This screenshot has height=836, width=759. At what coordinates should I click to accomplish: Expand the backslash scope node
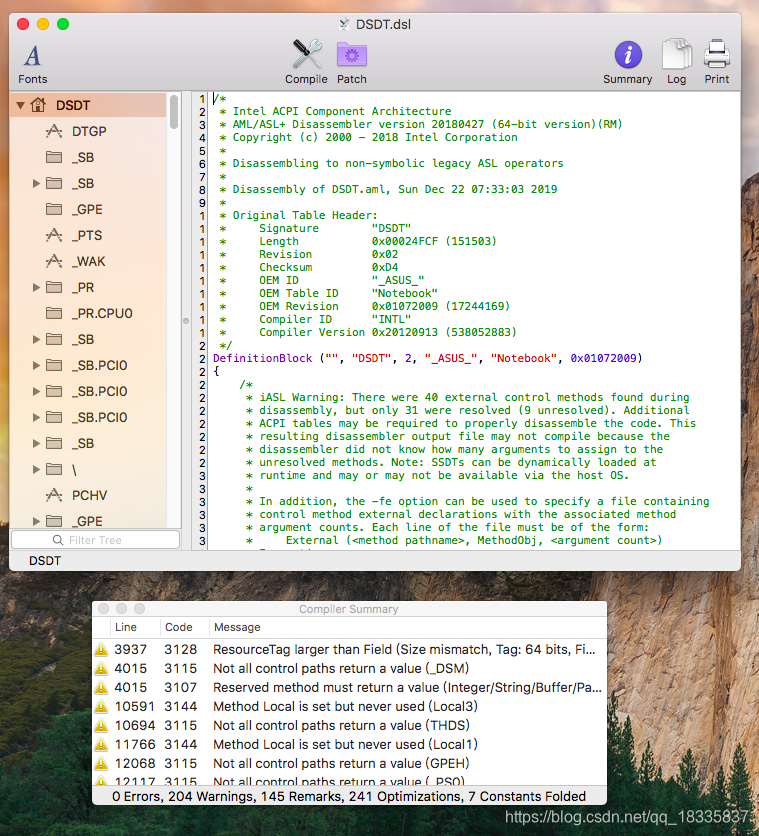tap(36, 469)
